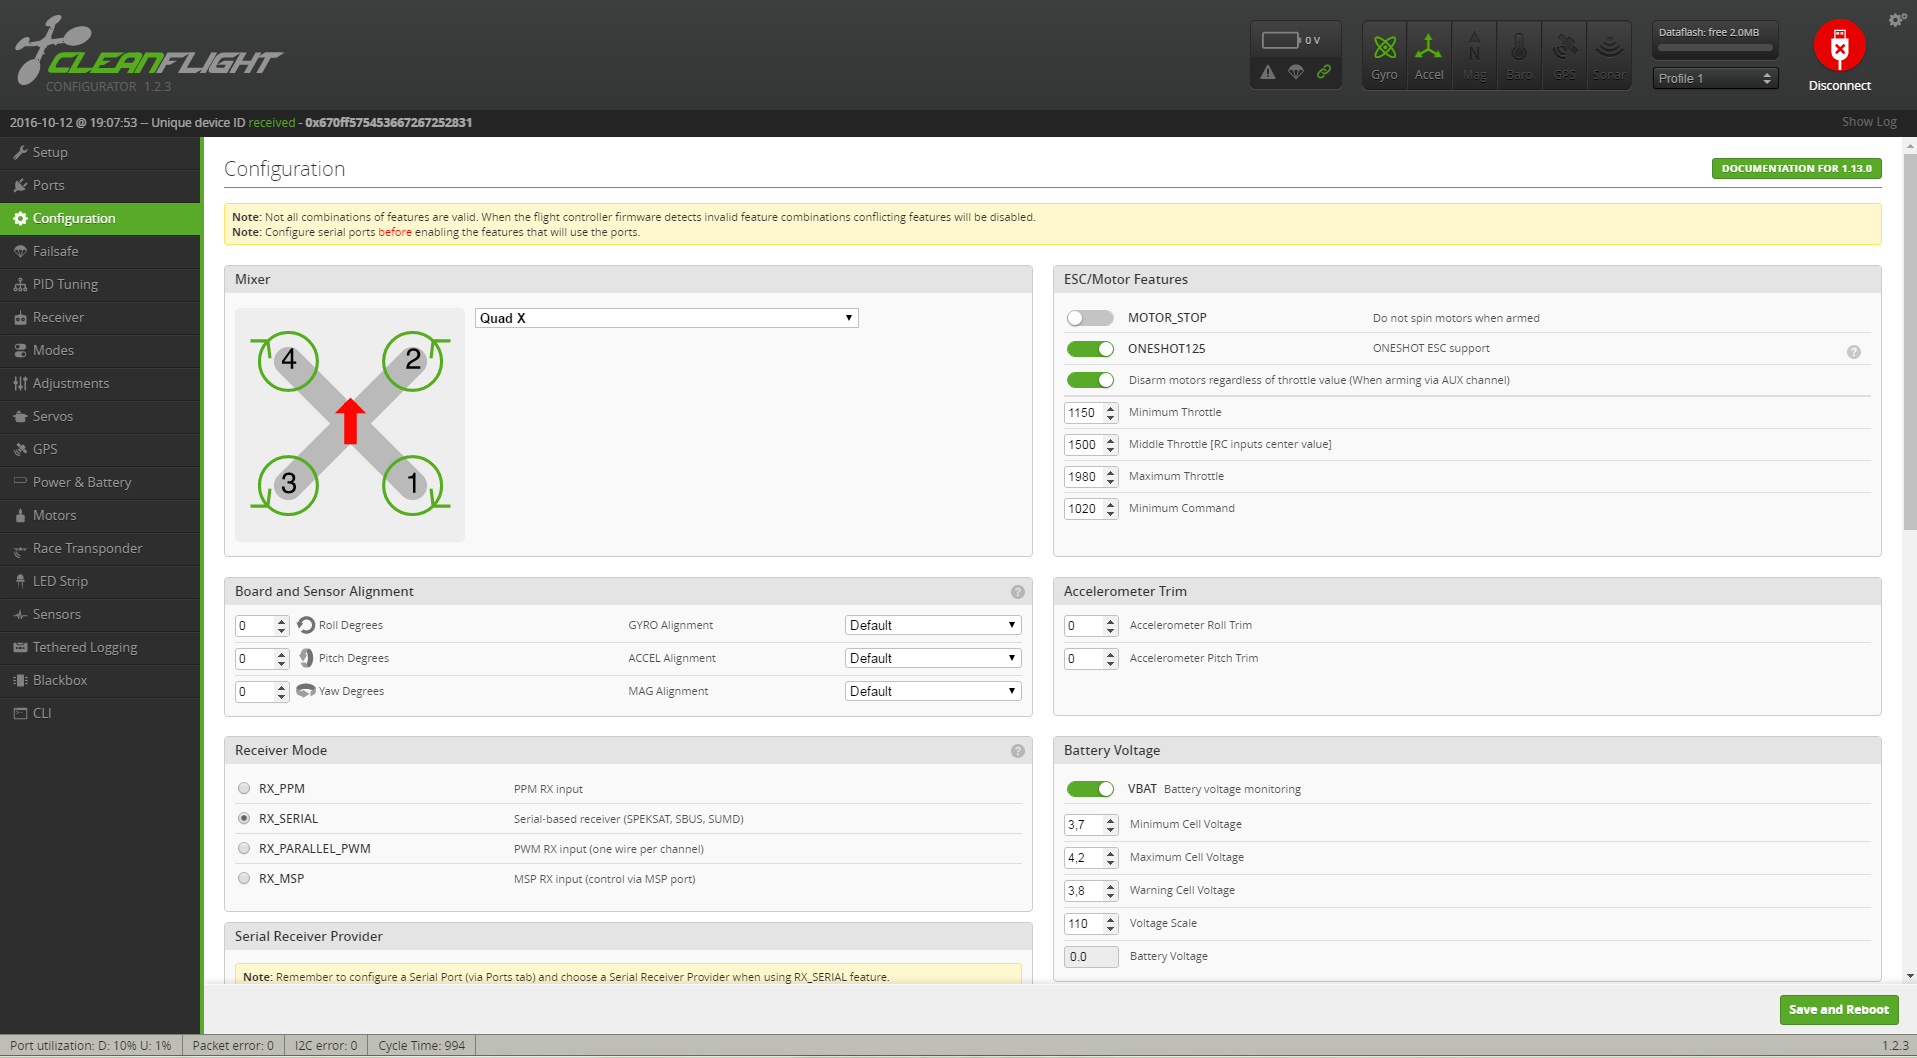Toggle disarm motors regardless of throttle switch
The height and width of the screenshot is (1058, 1917).
click(x=1090, y=380)
